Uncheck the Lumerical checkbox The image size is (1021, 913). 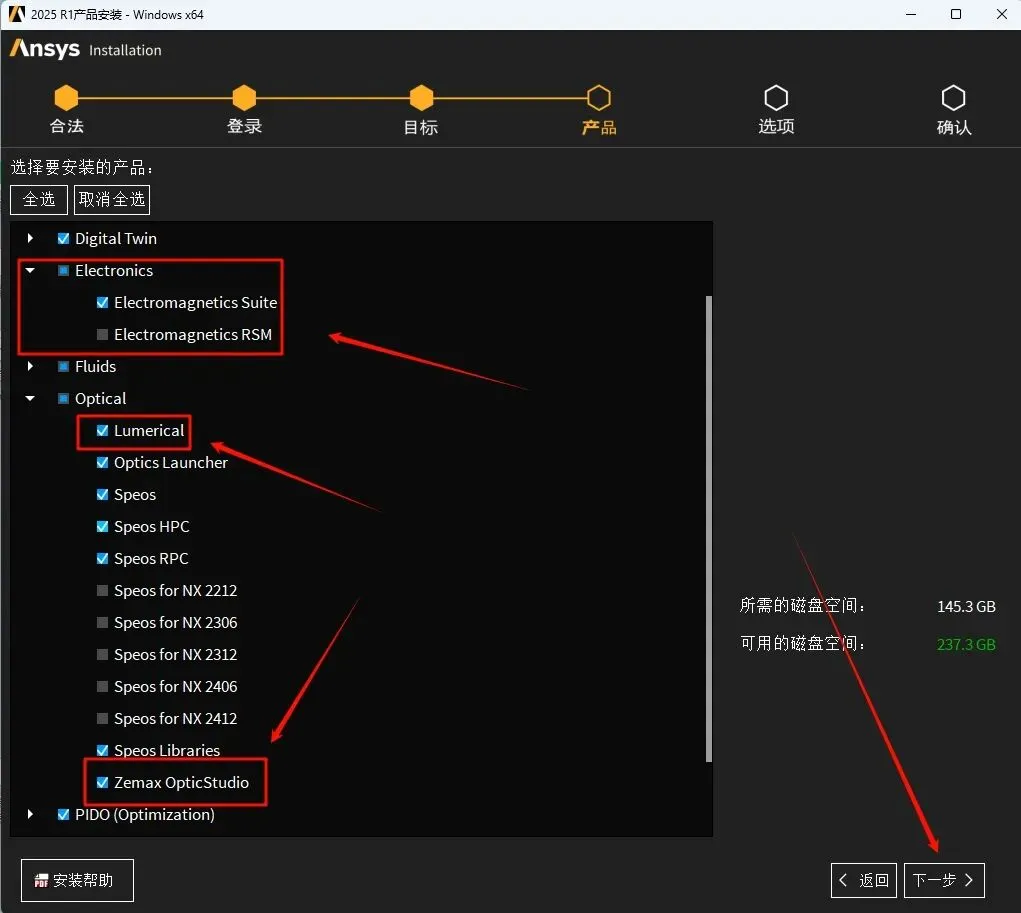[102, 430]
